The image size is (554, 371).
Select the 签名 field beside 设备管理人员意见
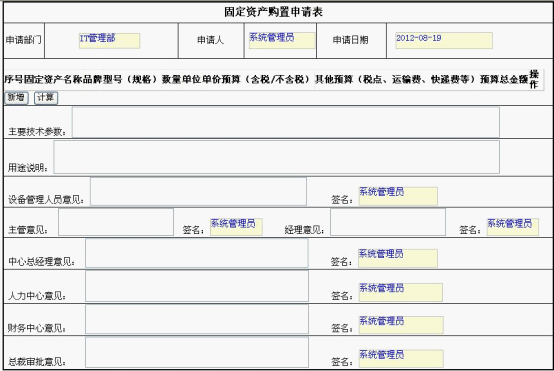tap(398, 196)
